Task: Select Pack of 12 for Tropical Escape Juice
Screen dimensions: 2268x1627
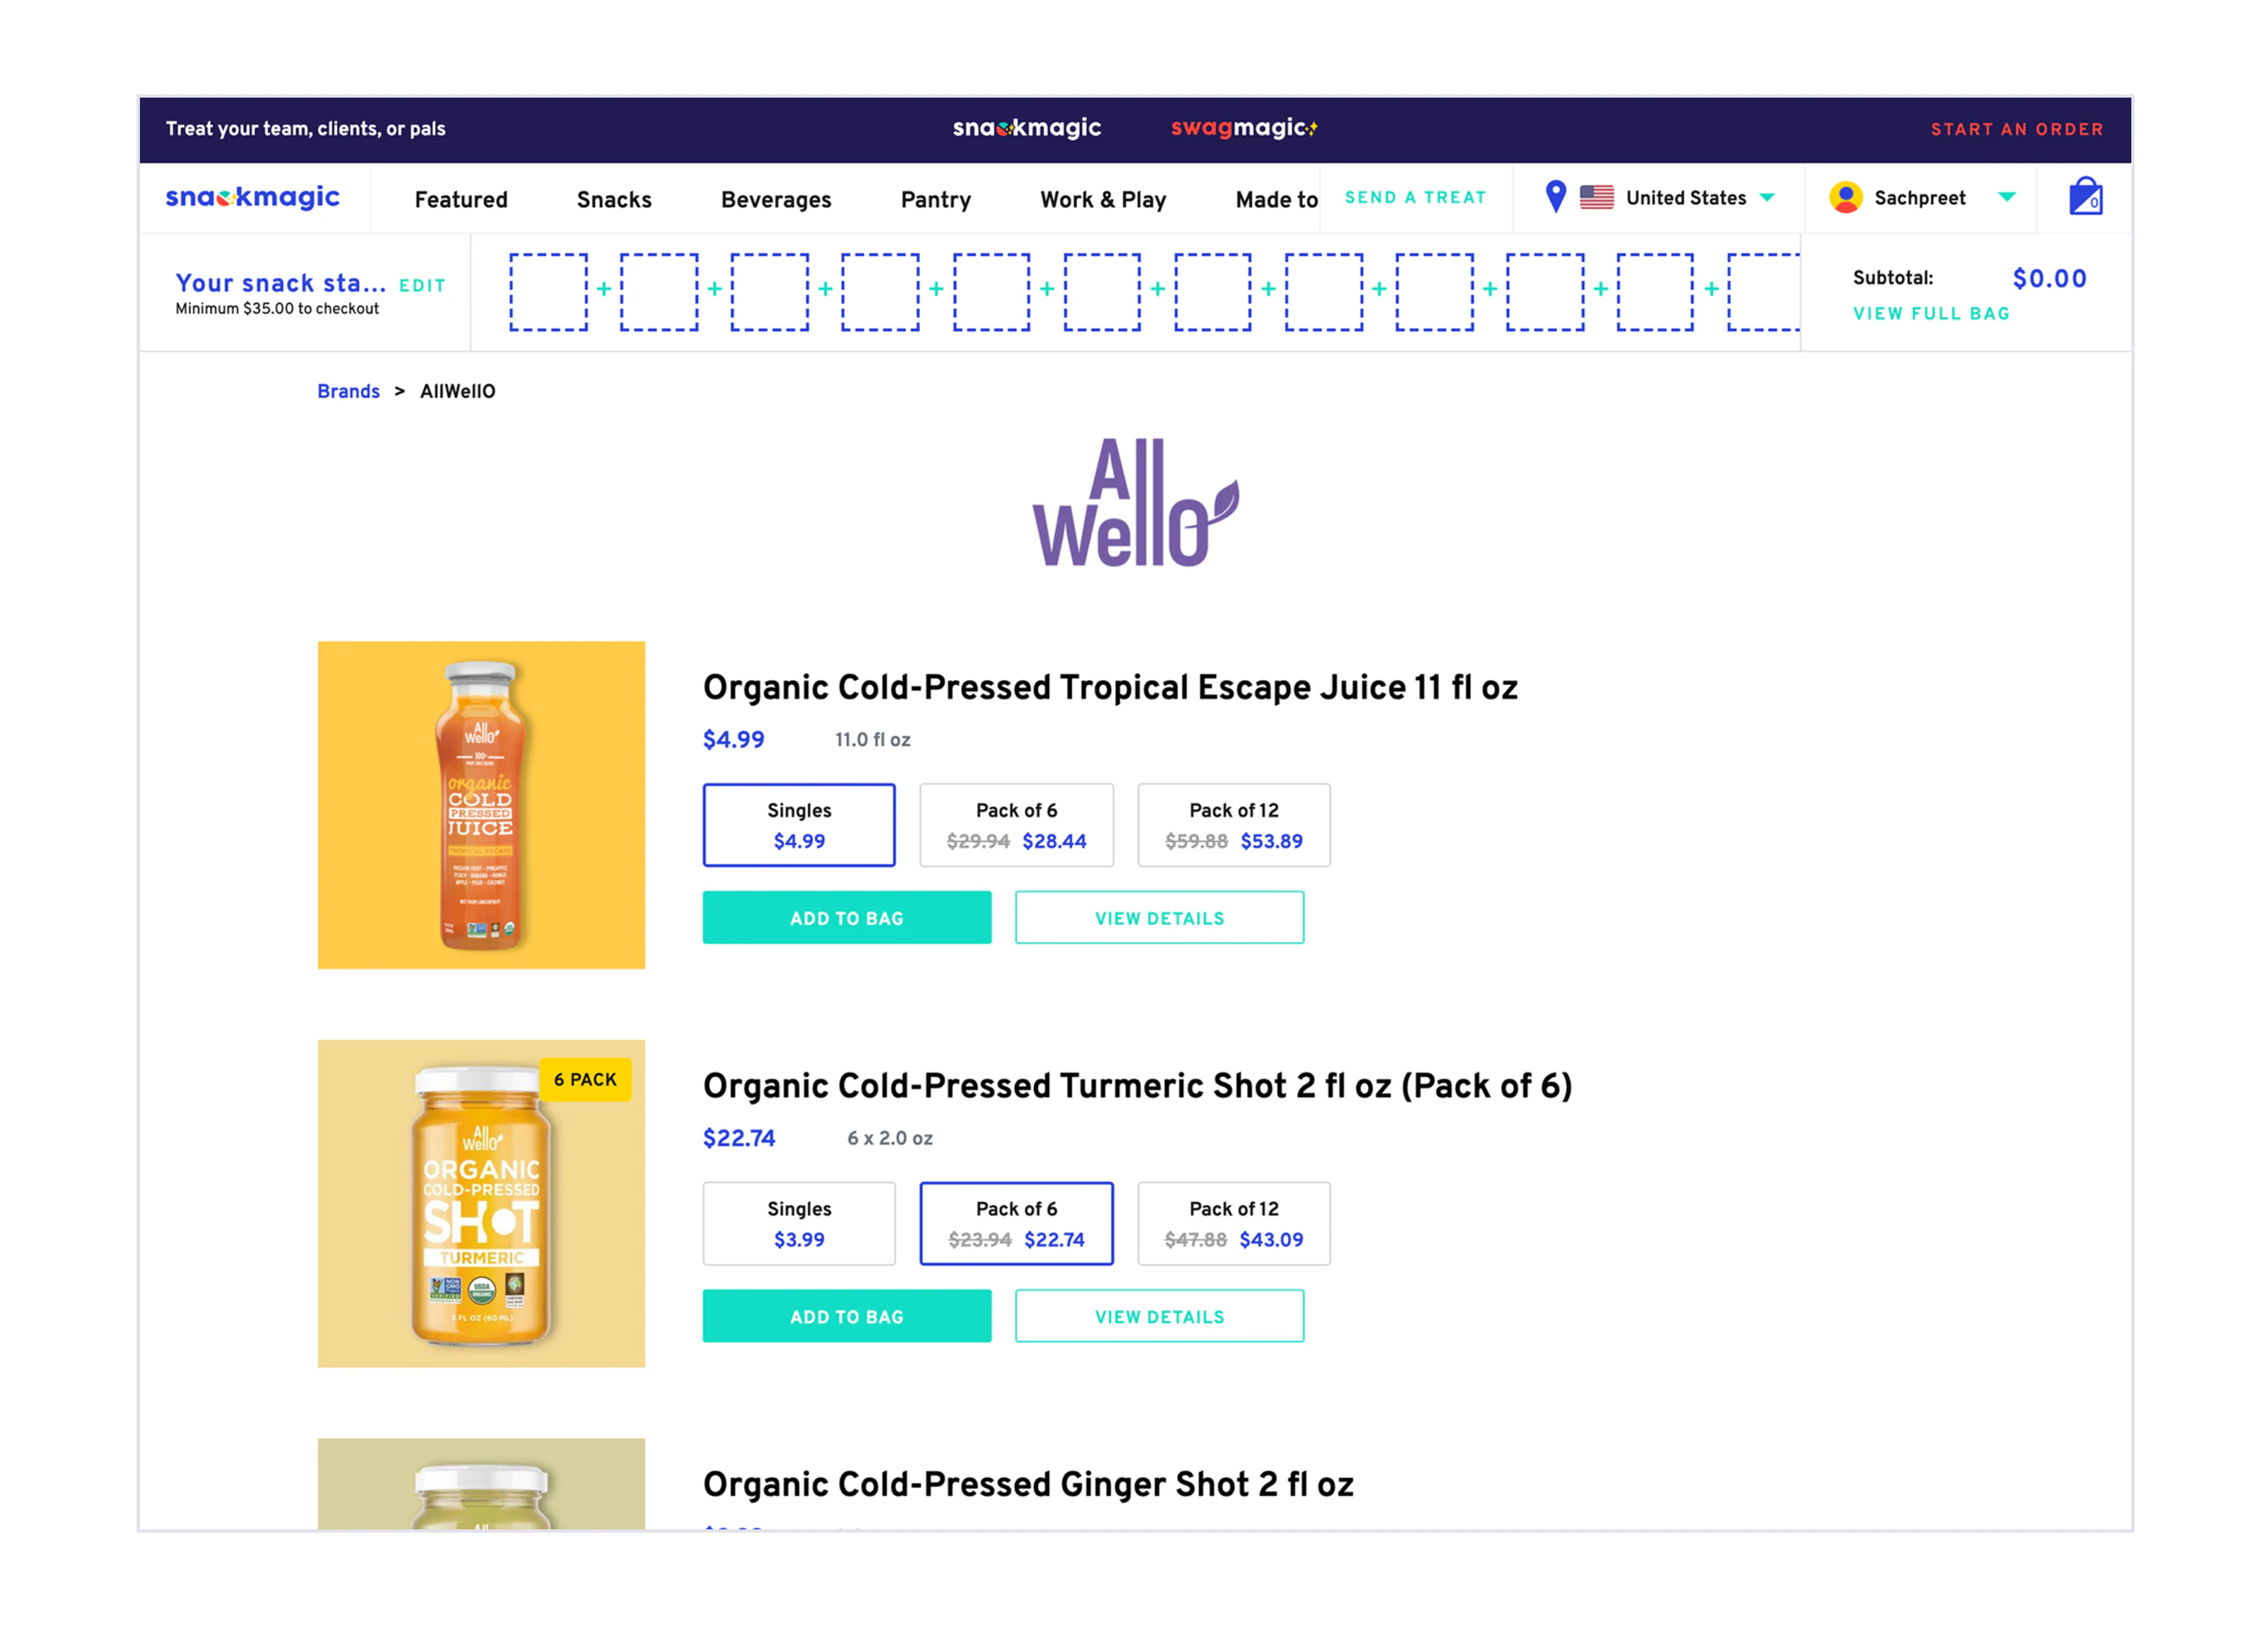Action: coord(1233,824)
